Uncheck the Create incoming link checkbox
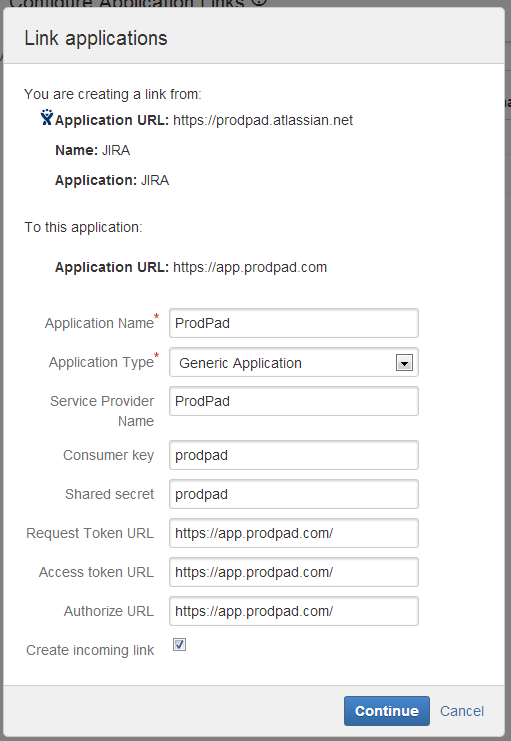This screenshot has width=511, height=741. point(179,645)
